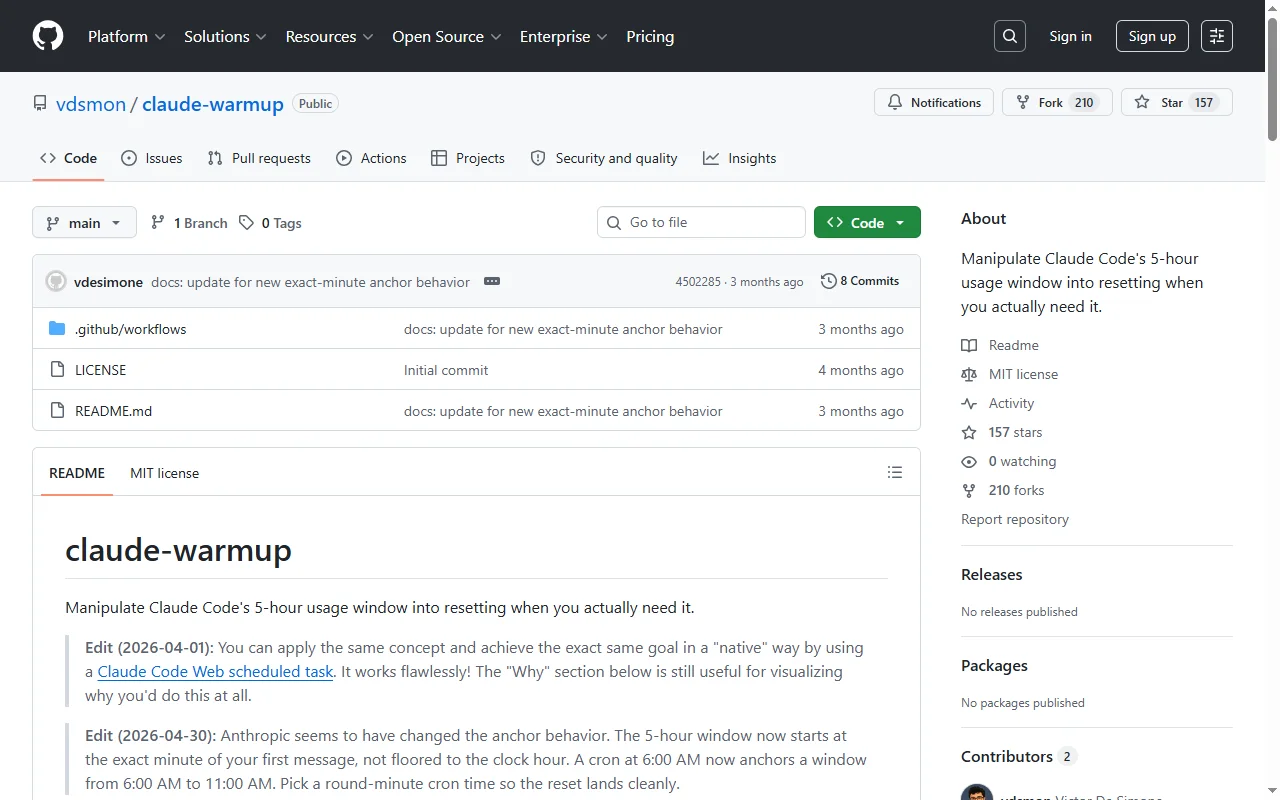Image resolution: width=1280 pixels, height=800 pixels.
Task: Open the Packages section heading
Action: pyautogui.click(x=994, y=665)
